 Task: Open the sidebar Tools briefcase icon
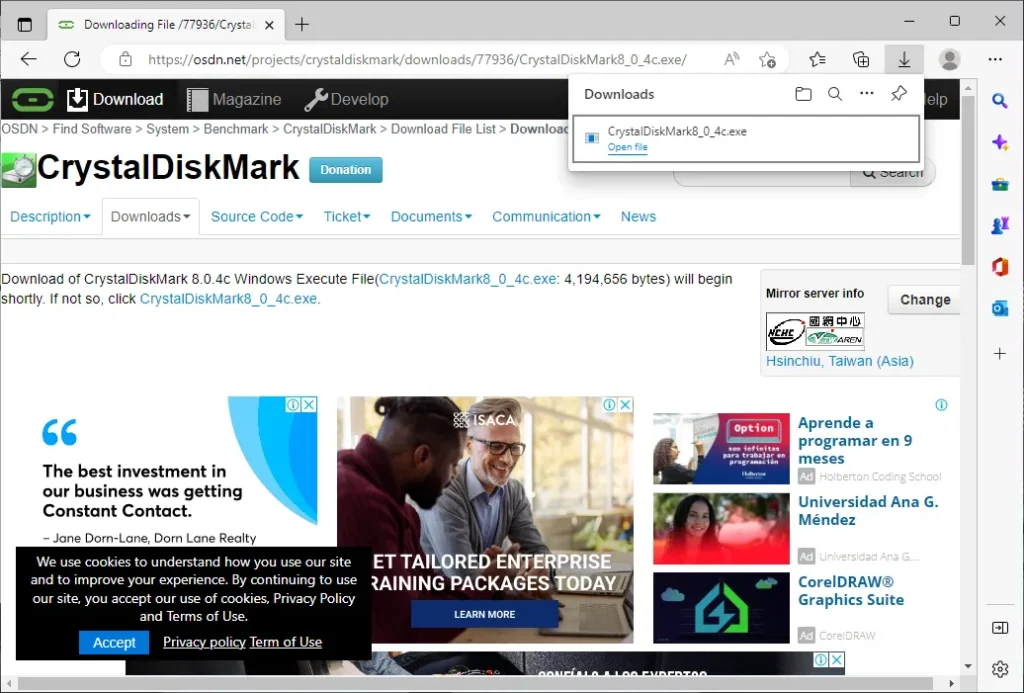(999, 185)
